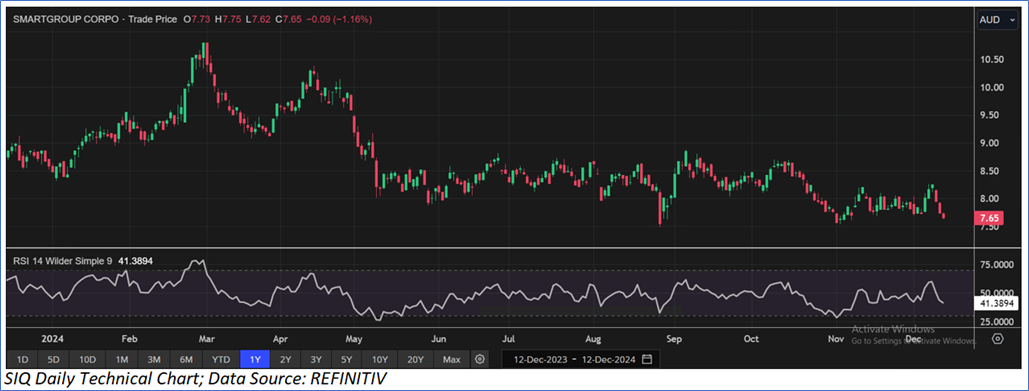This screenshot has height=391, width=1029.
Task: Switch to the 6M range
Action: pyautogui.click(x=186, y=360)
